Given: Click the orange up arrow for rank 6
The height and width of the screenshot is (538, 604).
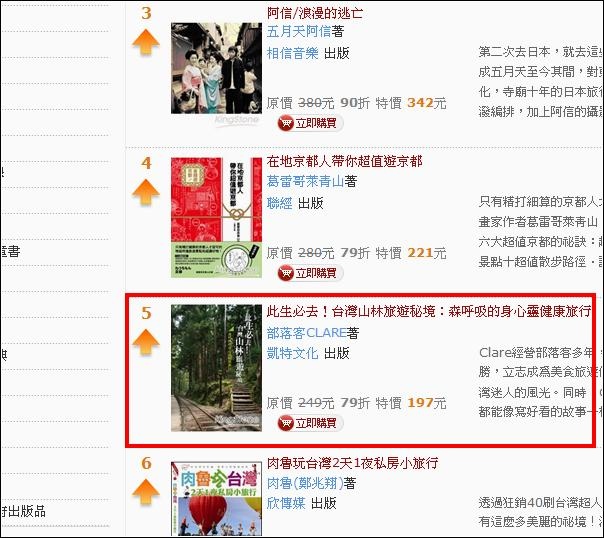Looking at the screenshot, I should [x=146, y=492].
